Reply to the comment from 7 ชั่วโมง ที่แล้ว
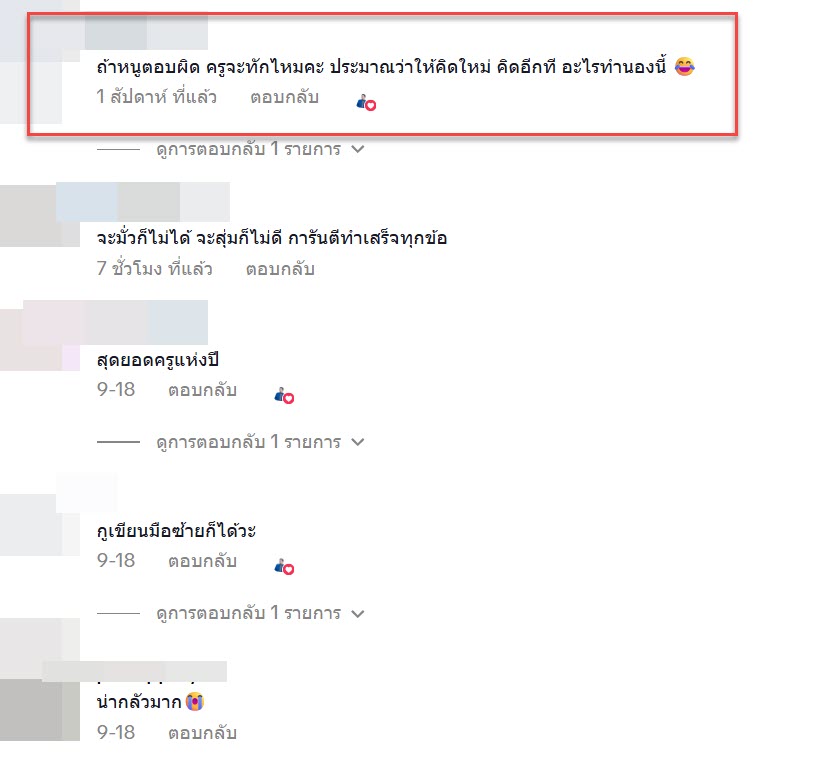Image resolution: width=824 pixels, height=759 pixels. 280,269
